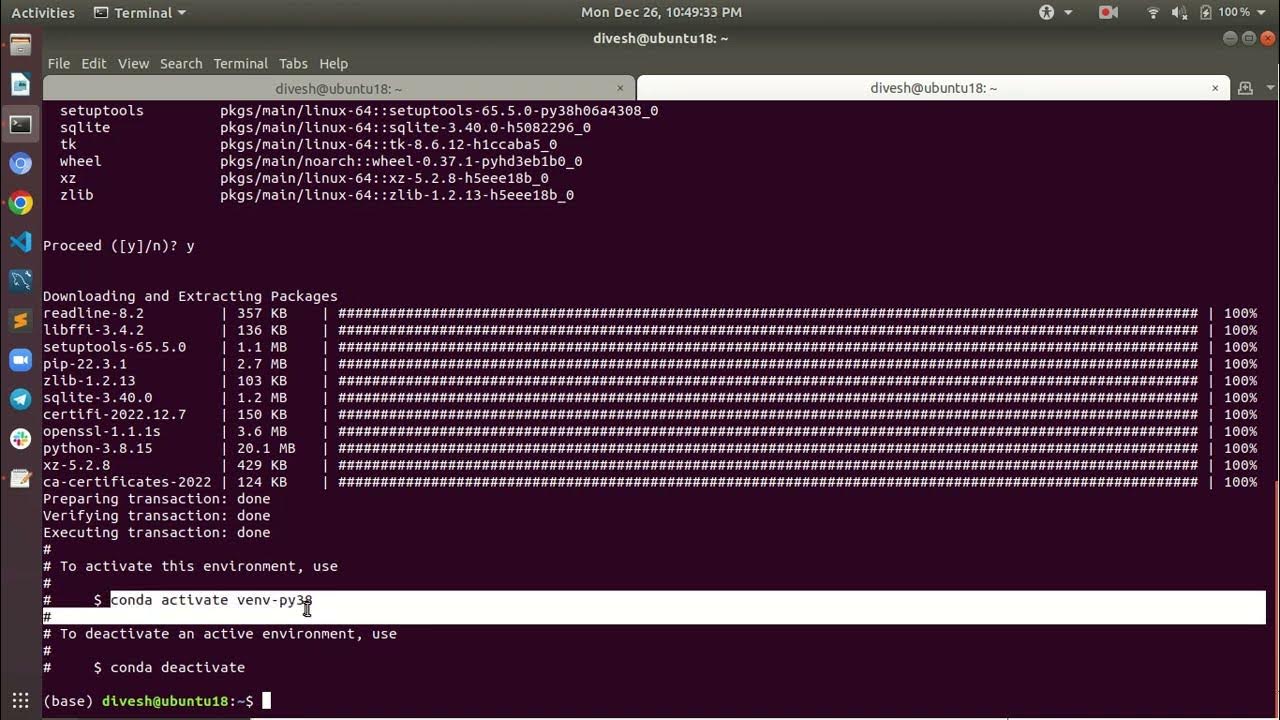Minimize the terminal window
Viewport: 1280px width, 720px height.
[x=1230, y=38]
